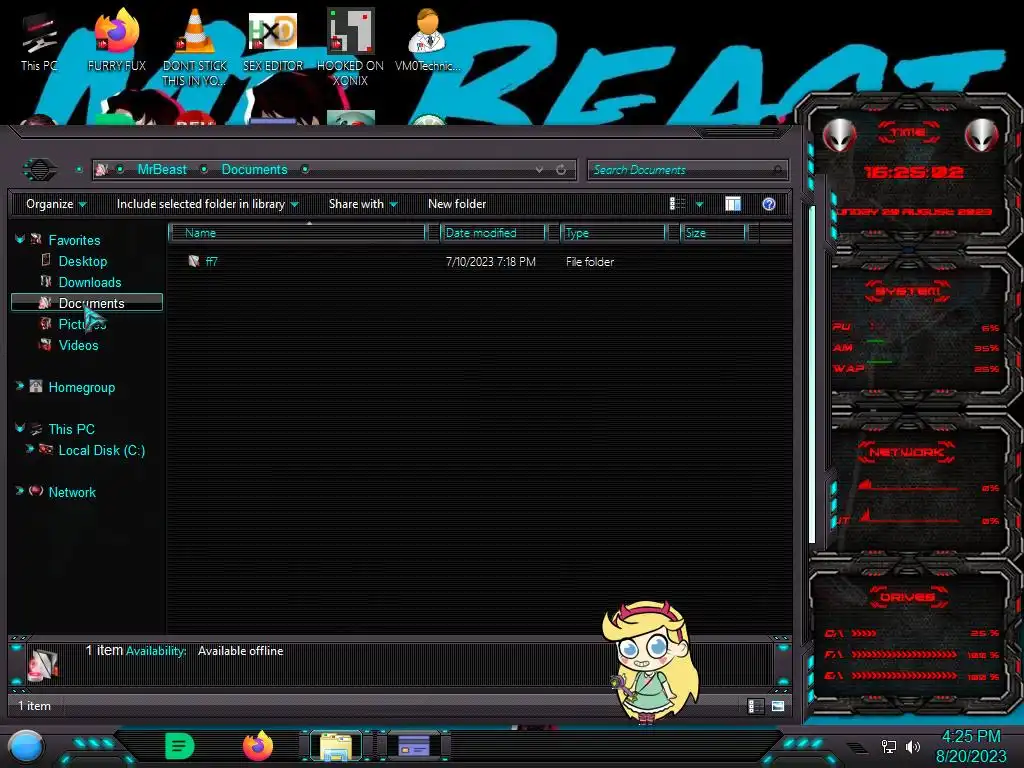Open the help question mark icon
1024x768 pixels.
point(769,204)
